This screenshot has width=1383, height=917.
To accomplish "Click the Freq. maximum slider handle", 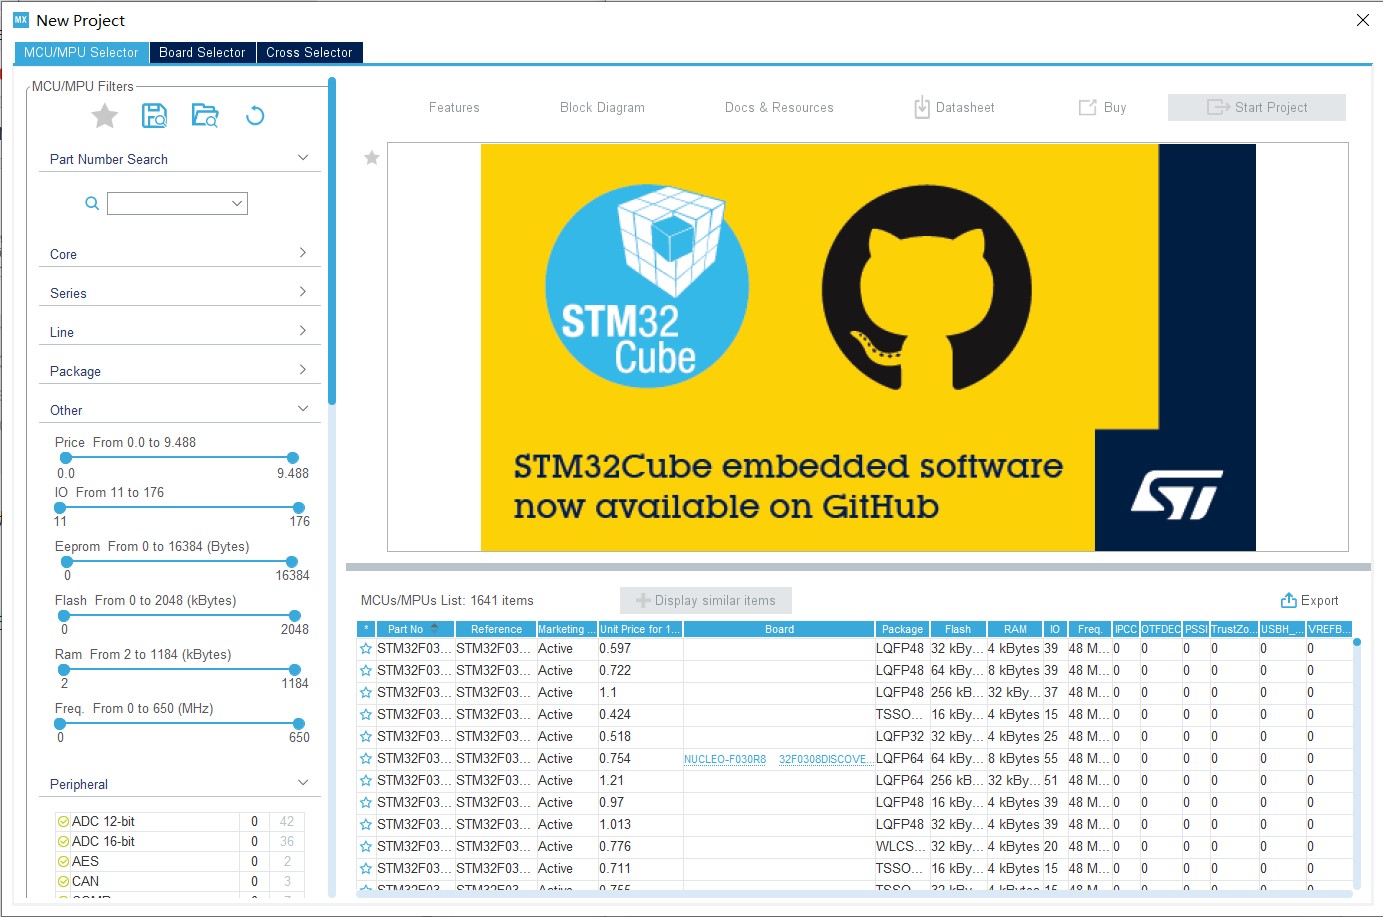I will pyautogui.click(x=298, y=724).
